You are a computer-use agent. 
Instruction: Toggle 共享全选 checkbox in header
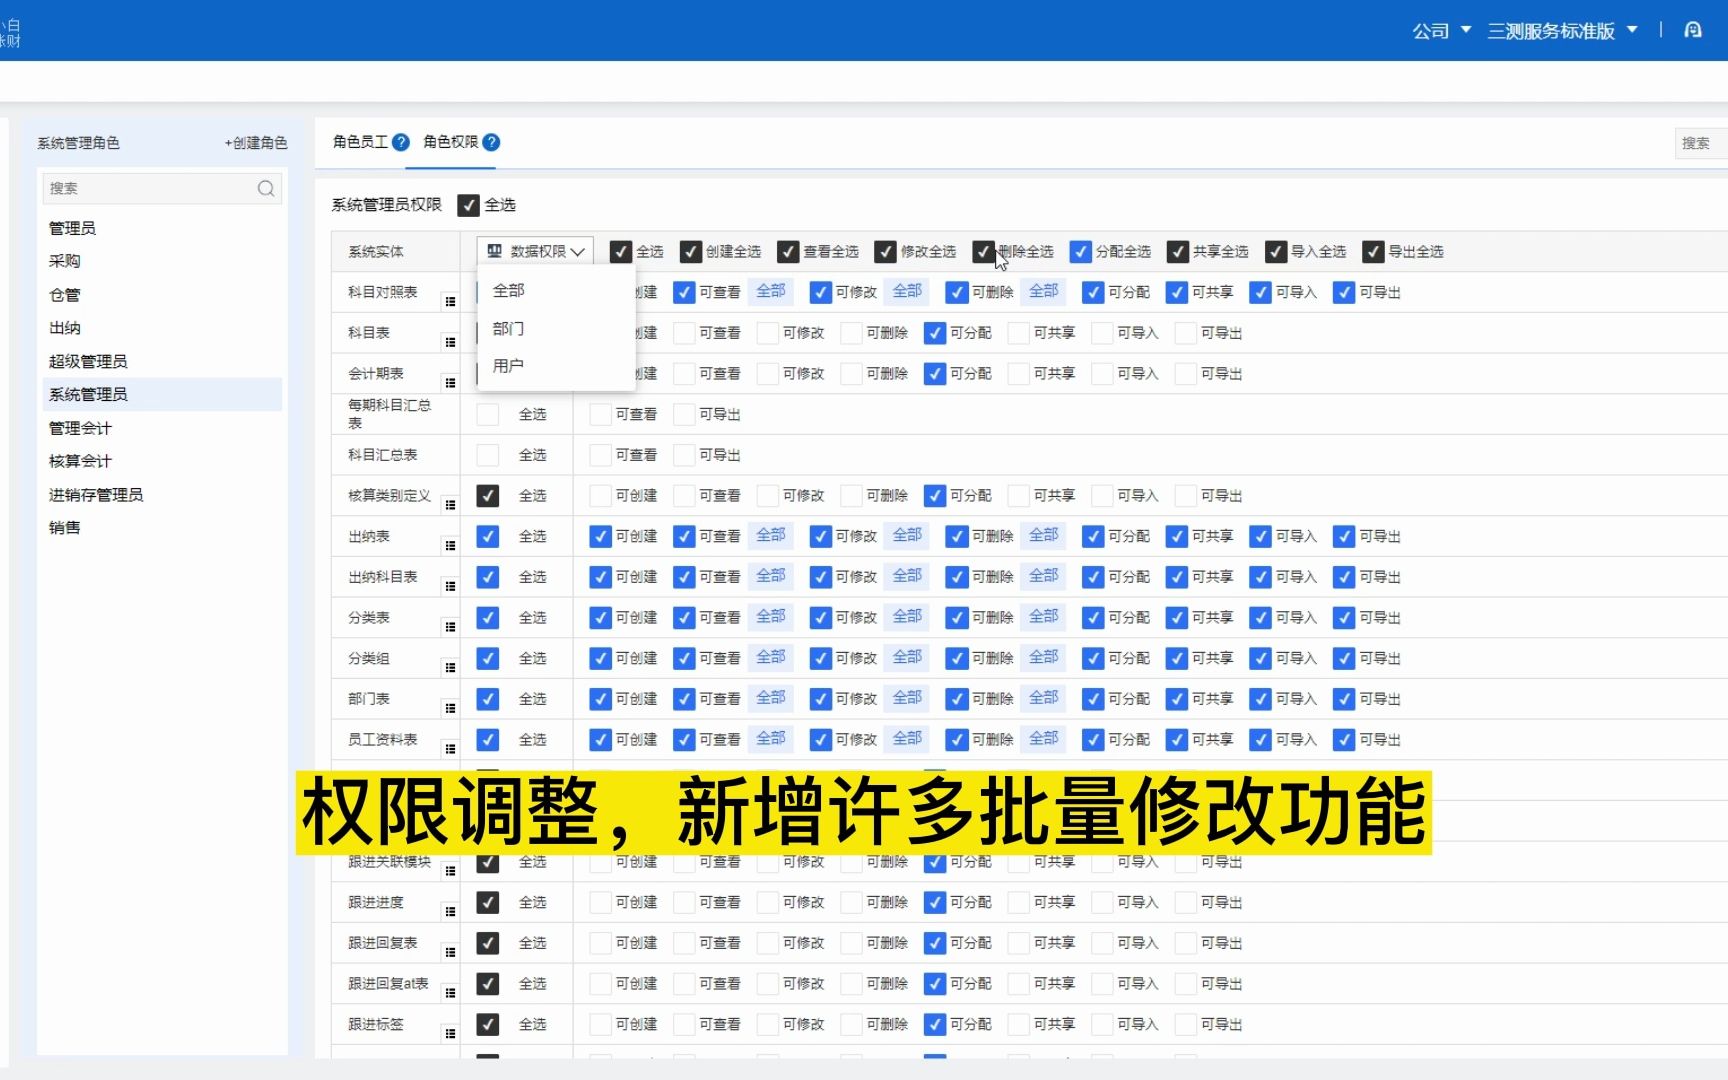(x=1178, y=251)
